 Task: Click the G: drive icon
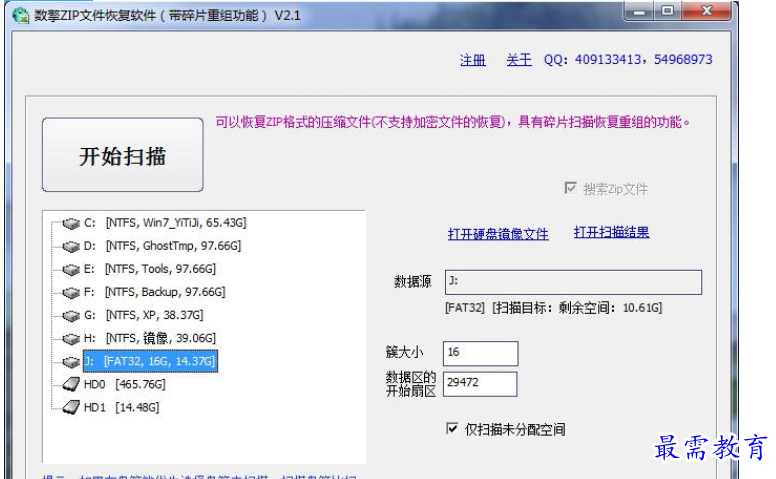pyautogui.click(x=71, y=316)
